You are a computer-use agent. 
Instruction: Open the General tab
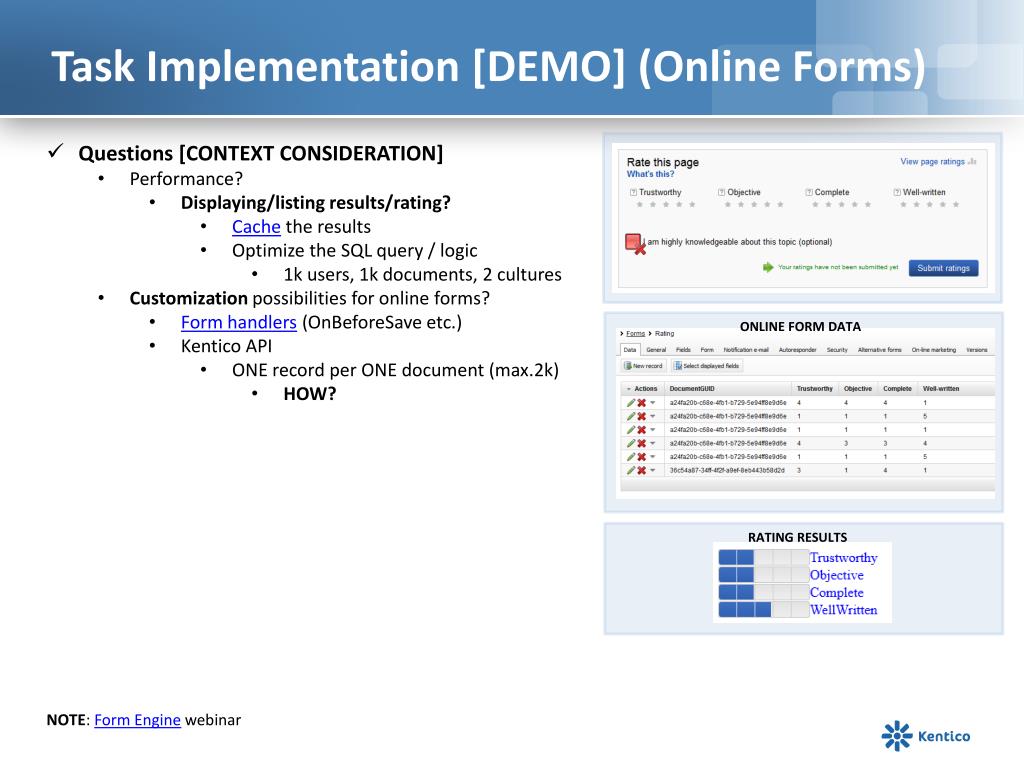coord(656,350)
